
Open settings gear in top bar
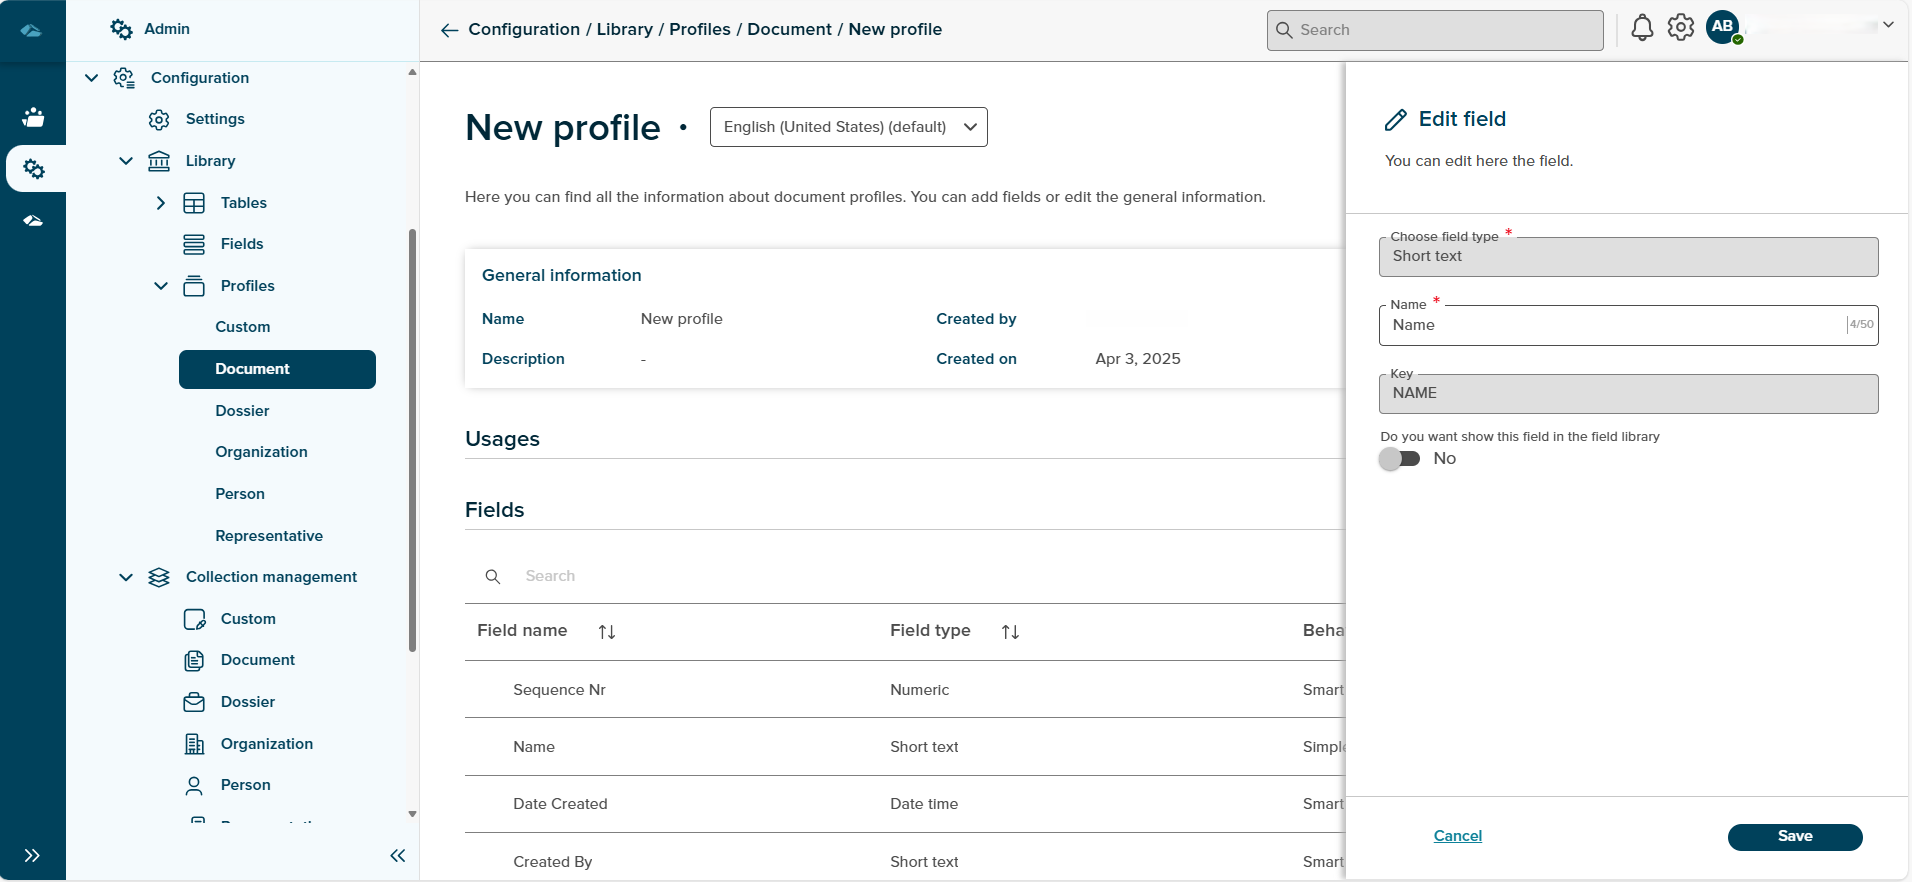[1681, 28]
